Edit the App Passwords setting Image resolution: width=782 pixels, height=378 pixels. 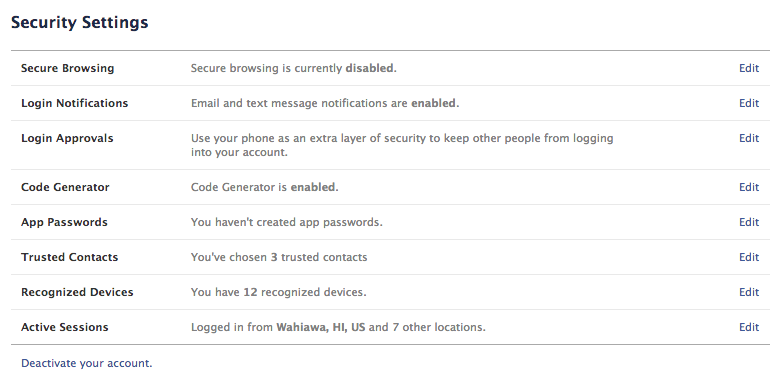749,222
